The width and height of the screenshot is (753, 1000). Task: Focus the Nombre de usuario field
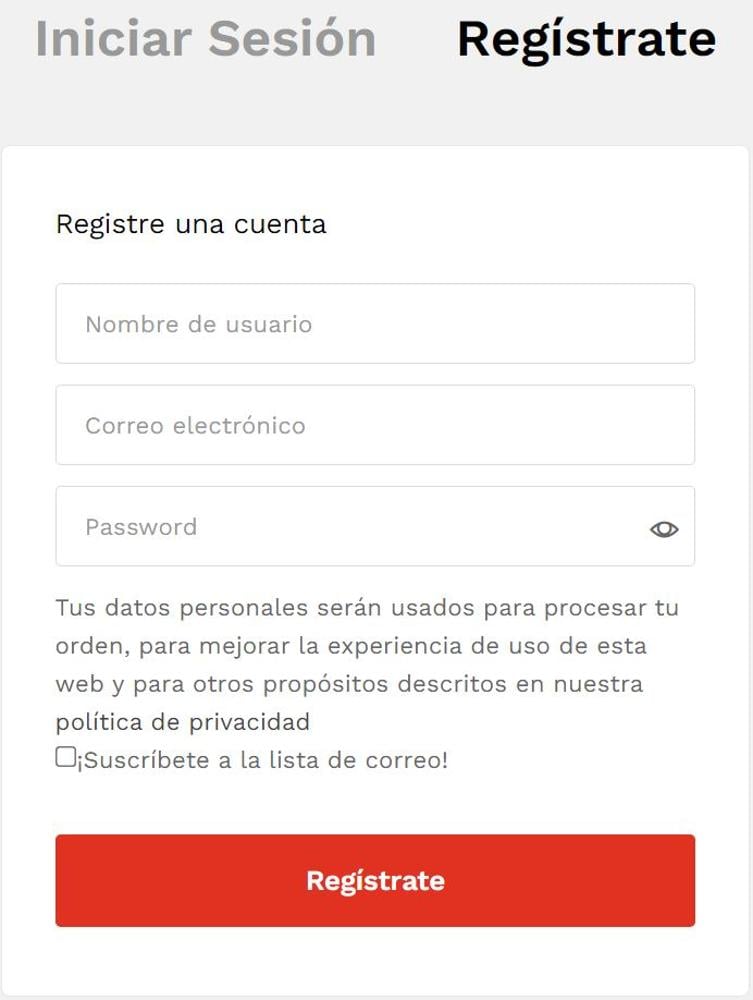point(375,323)
